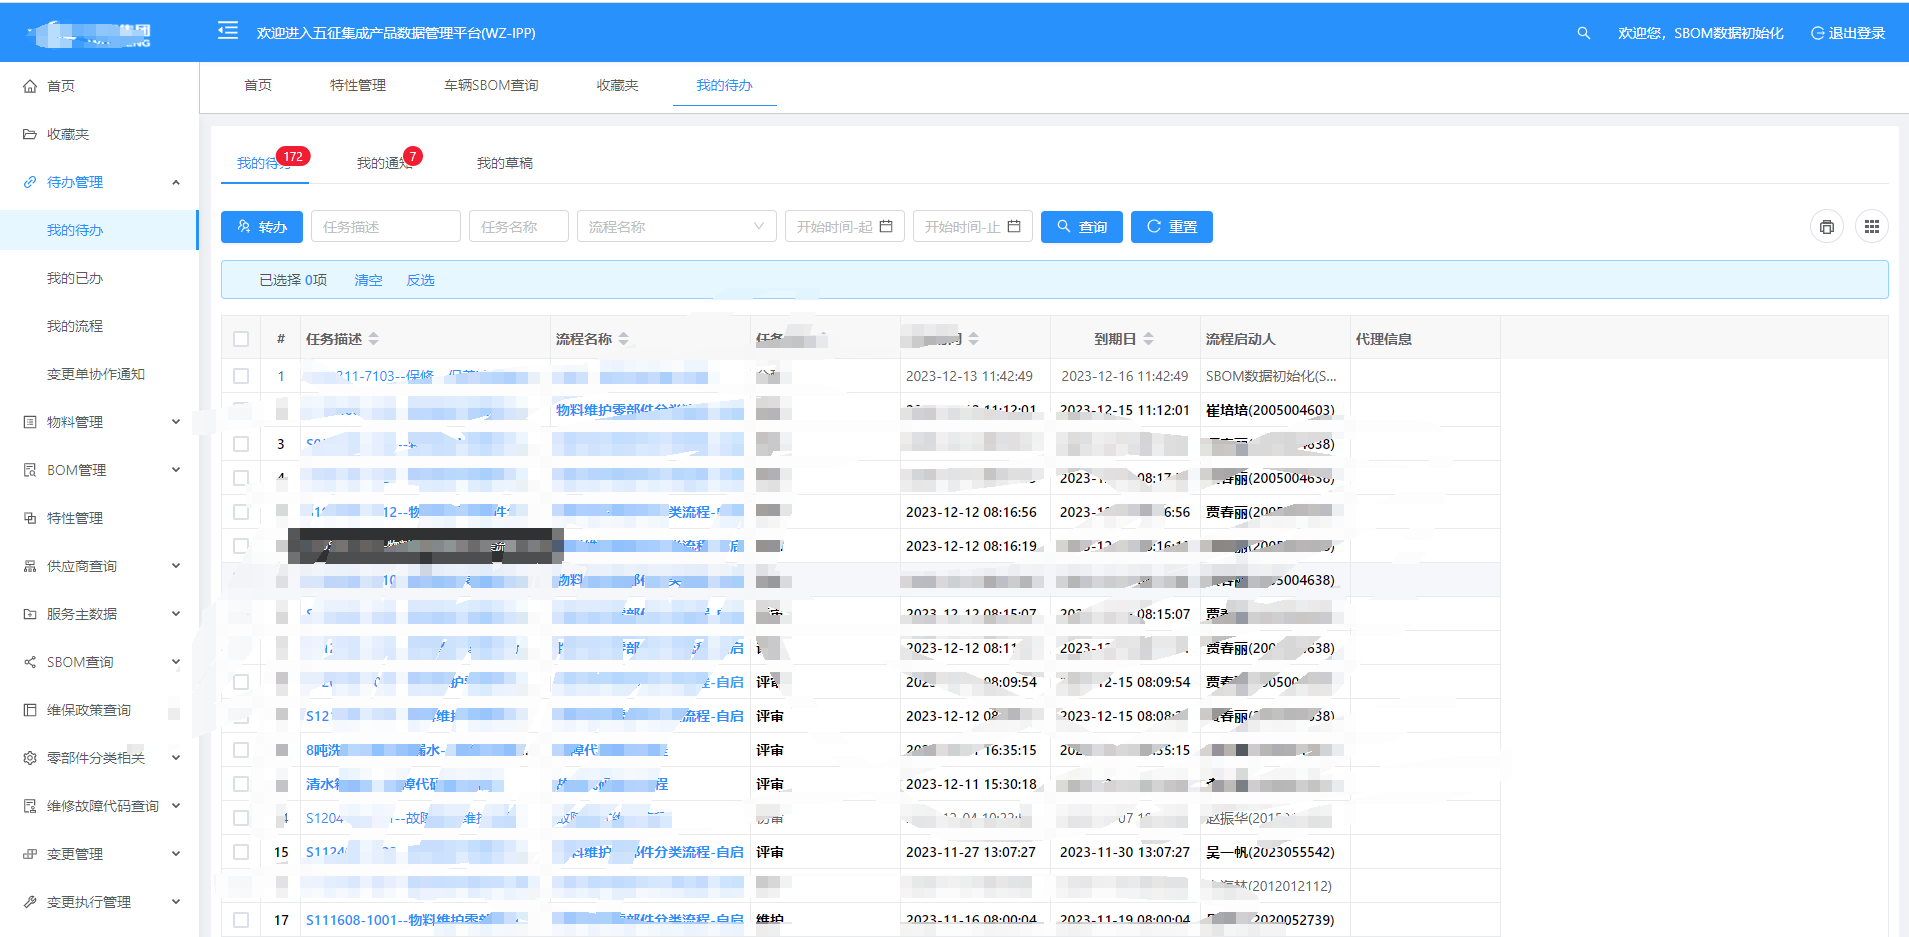
Task: Click 清空 to clear selection
Action: (368, 280)
